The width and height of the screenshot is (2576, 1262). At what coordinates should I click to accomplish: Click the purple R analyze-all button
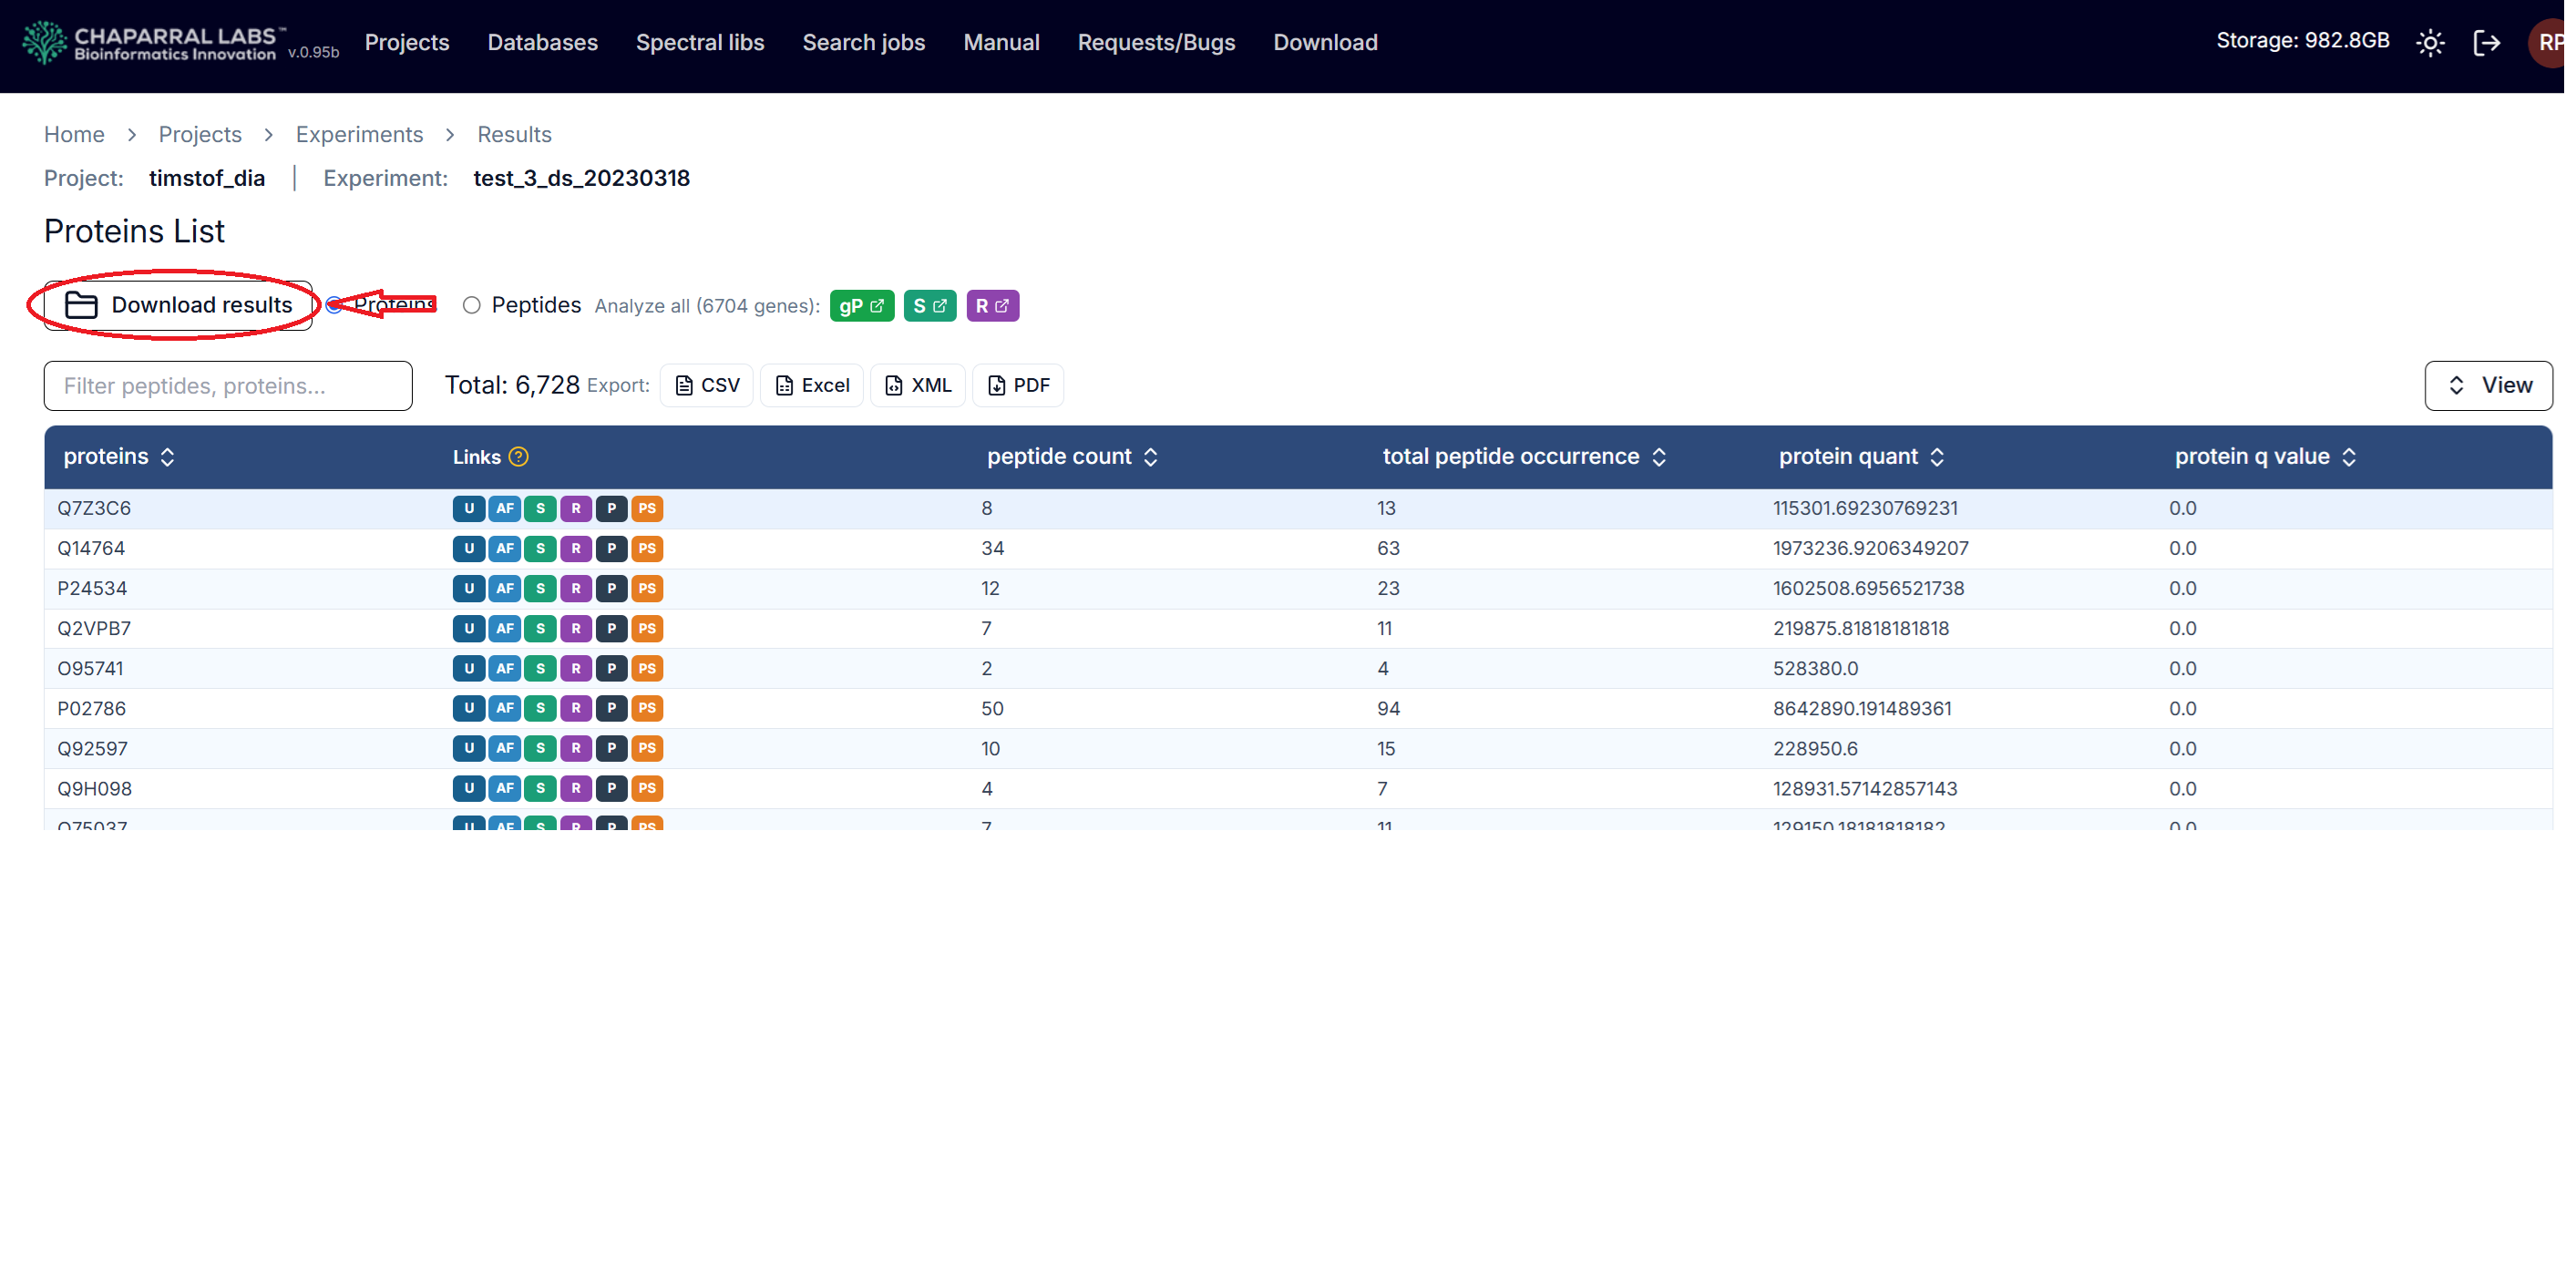click(992, 306)
